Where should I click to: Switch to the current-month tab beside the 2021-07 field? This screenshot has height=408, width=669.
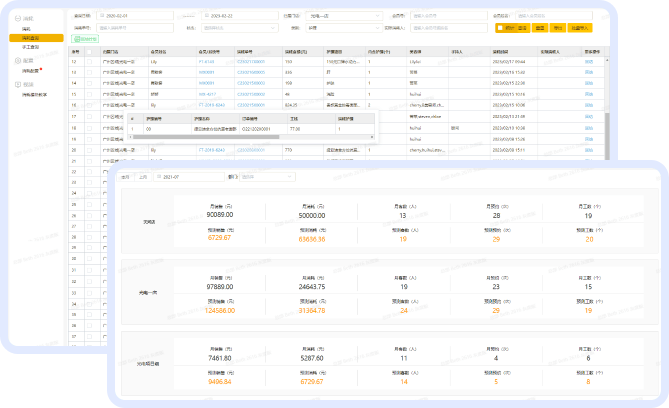coord(125,177)
